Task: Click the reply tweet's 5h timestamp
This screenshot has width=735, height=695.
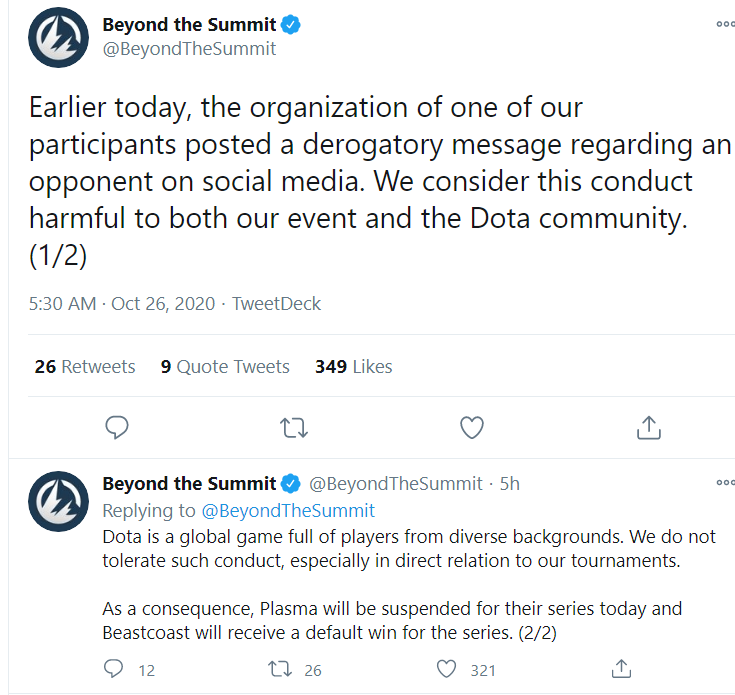Action: [510, 484]
